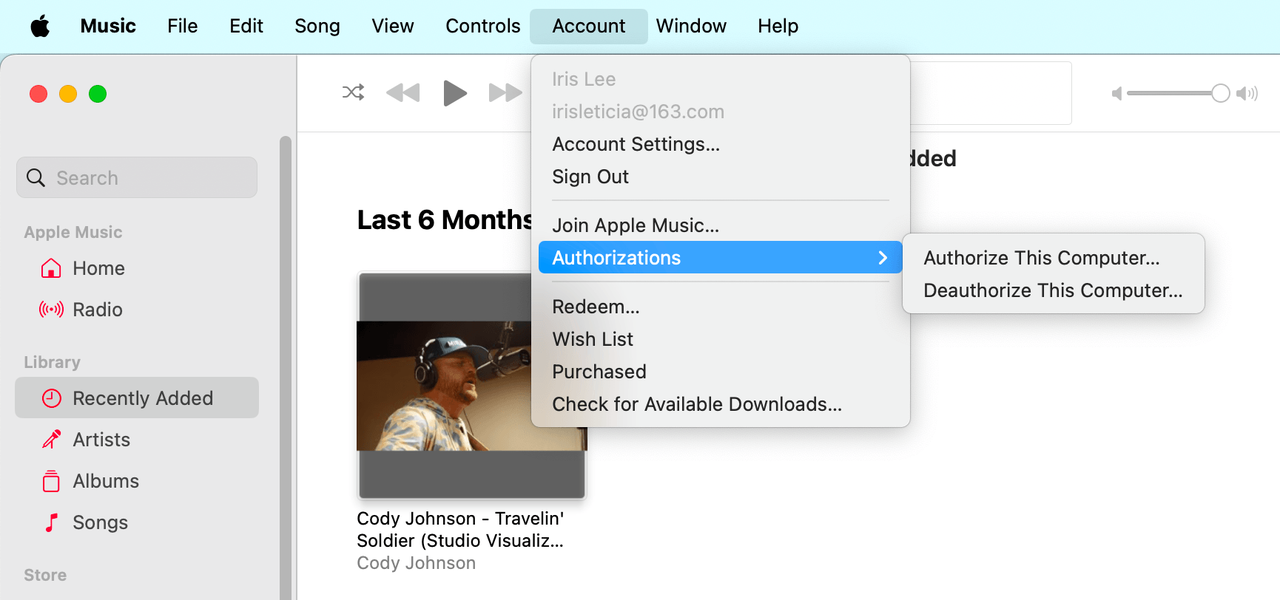This screenshot has height=600, width=1280.
Task: Click the Artists microphone icon
Action: (x=51, y=440)
